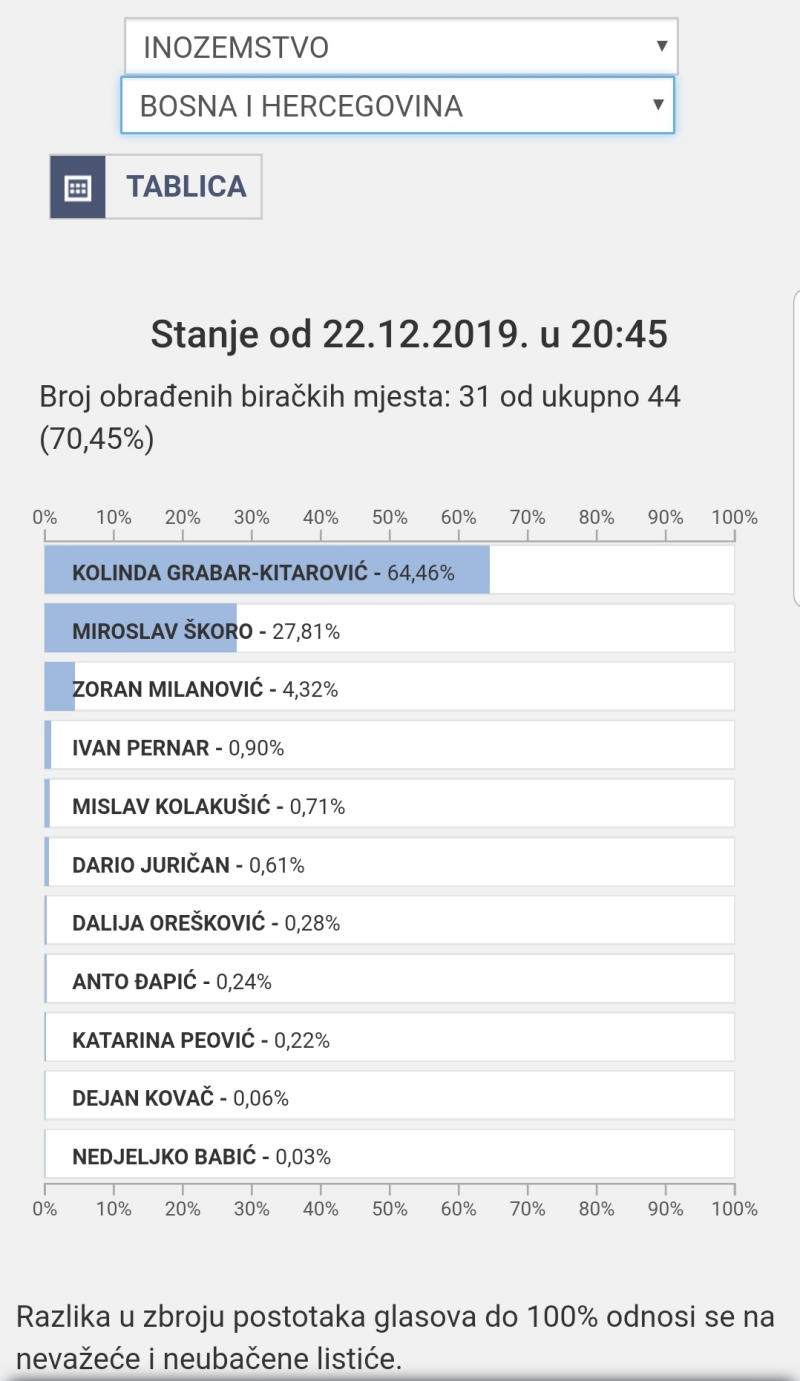Image resolution: width=800 pixels, height=1381 pixels.
Task: Click the arrow on the INOZEMSTVO combo box
Action: tap(661, 46)
